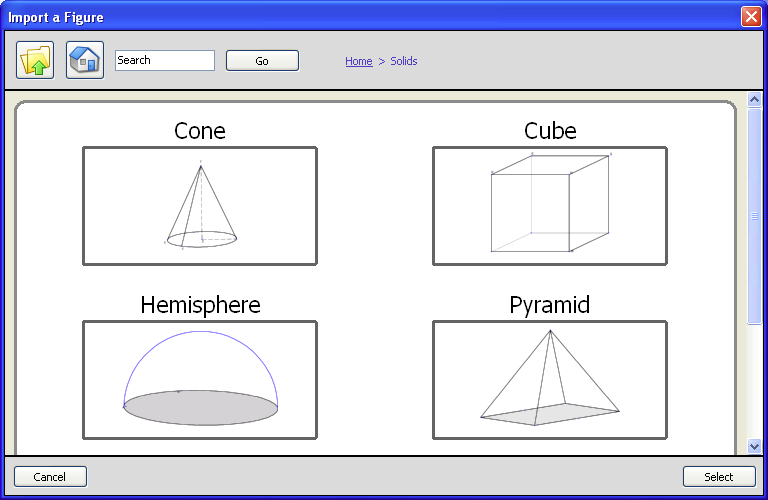The image size is (768, 500).
Task: Click the Solids breadcrumb link
Action: coord(404,61)
